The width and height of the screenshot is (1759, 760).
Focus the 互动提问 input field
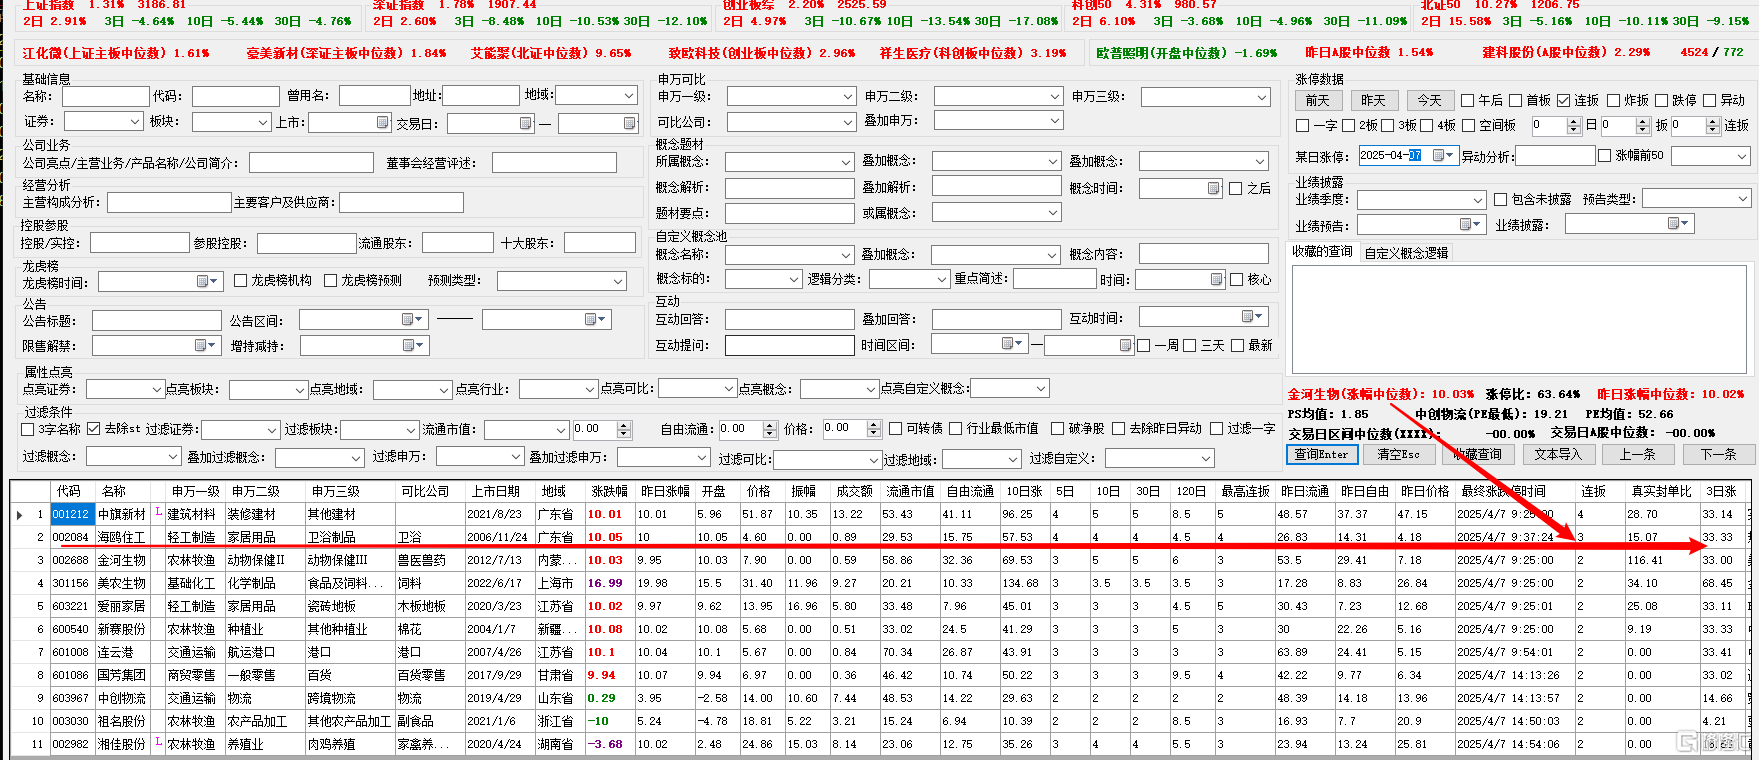click(790, 345)
